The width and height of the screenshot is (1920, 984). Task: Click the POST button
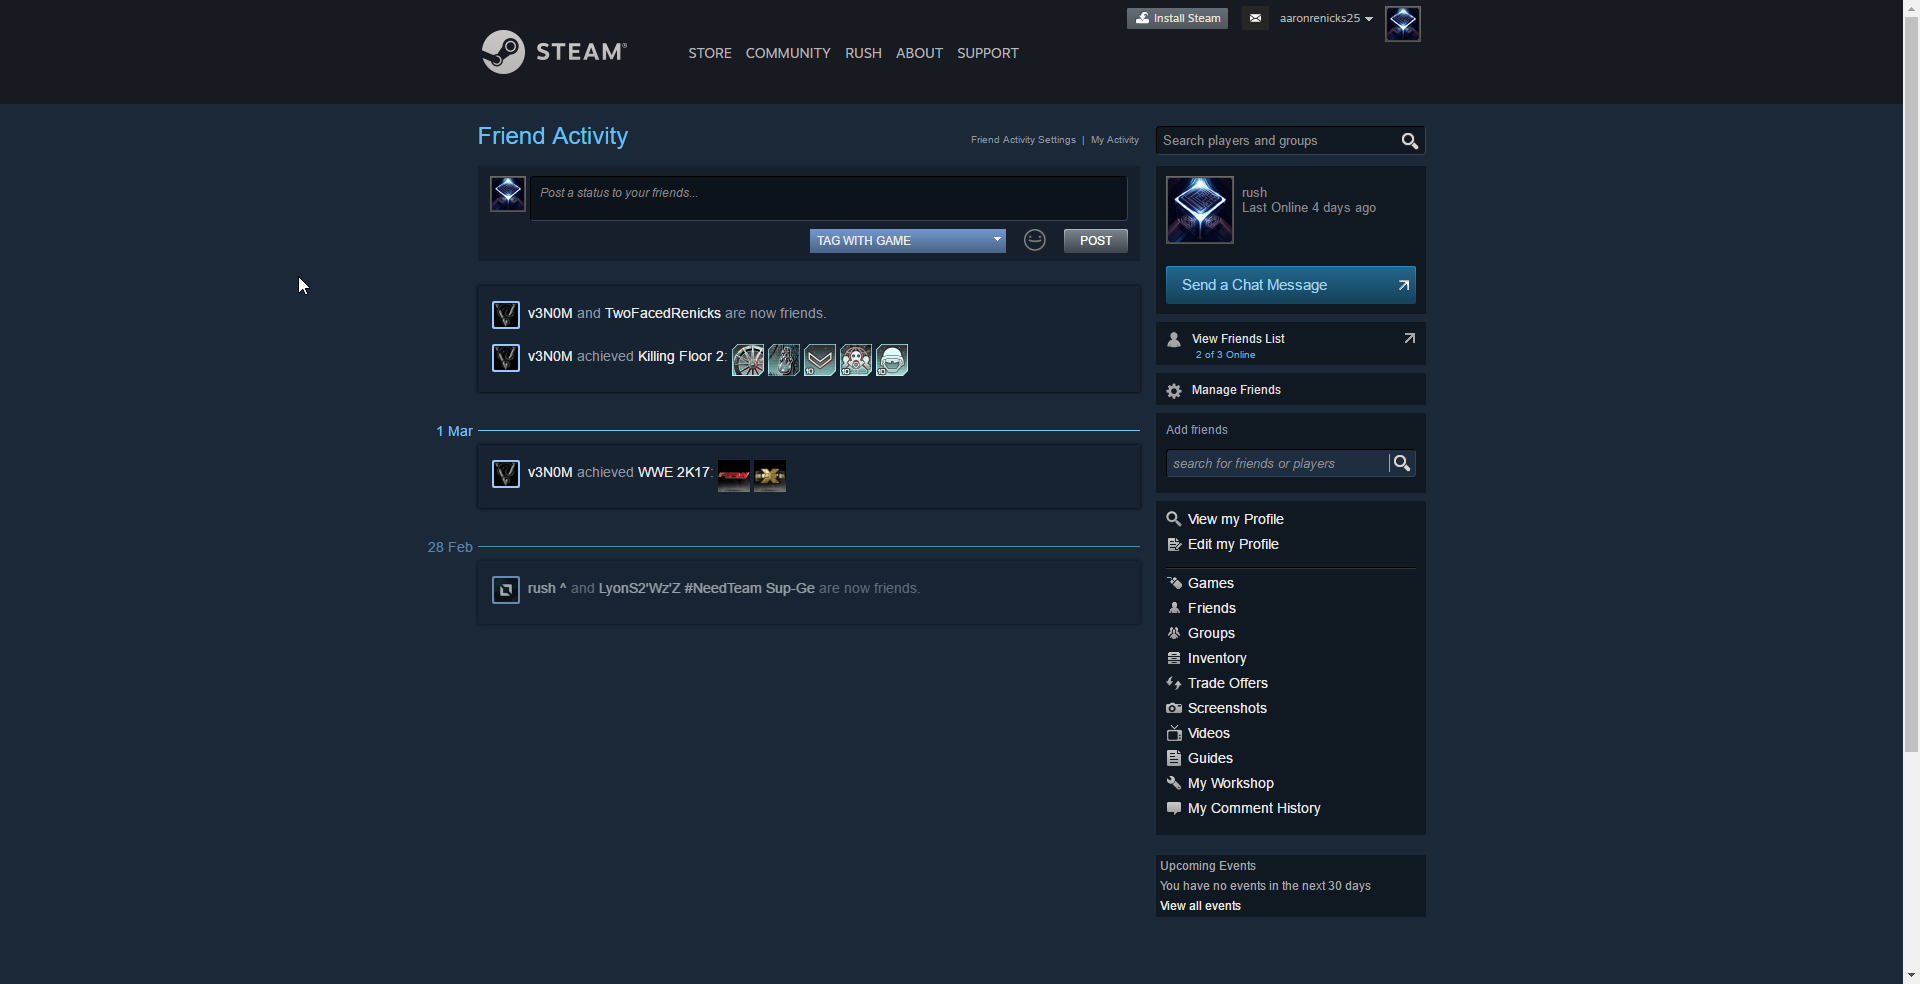click(x=1095, y=241)
